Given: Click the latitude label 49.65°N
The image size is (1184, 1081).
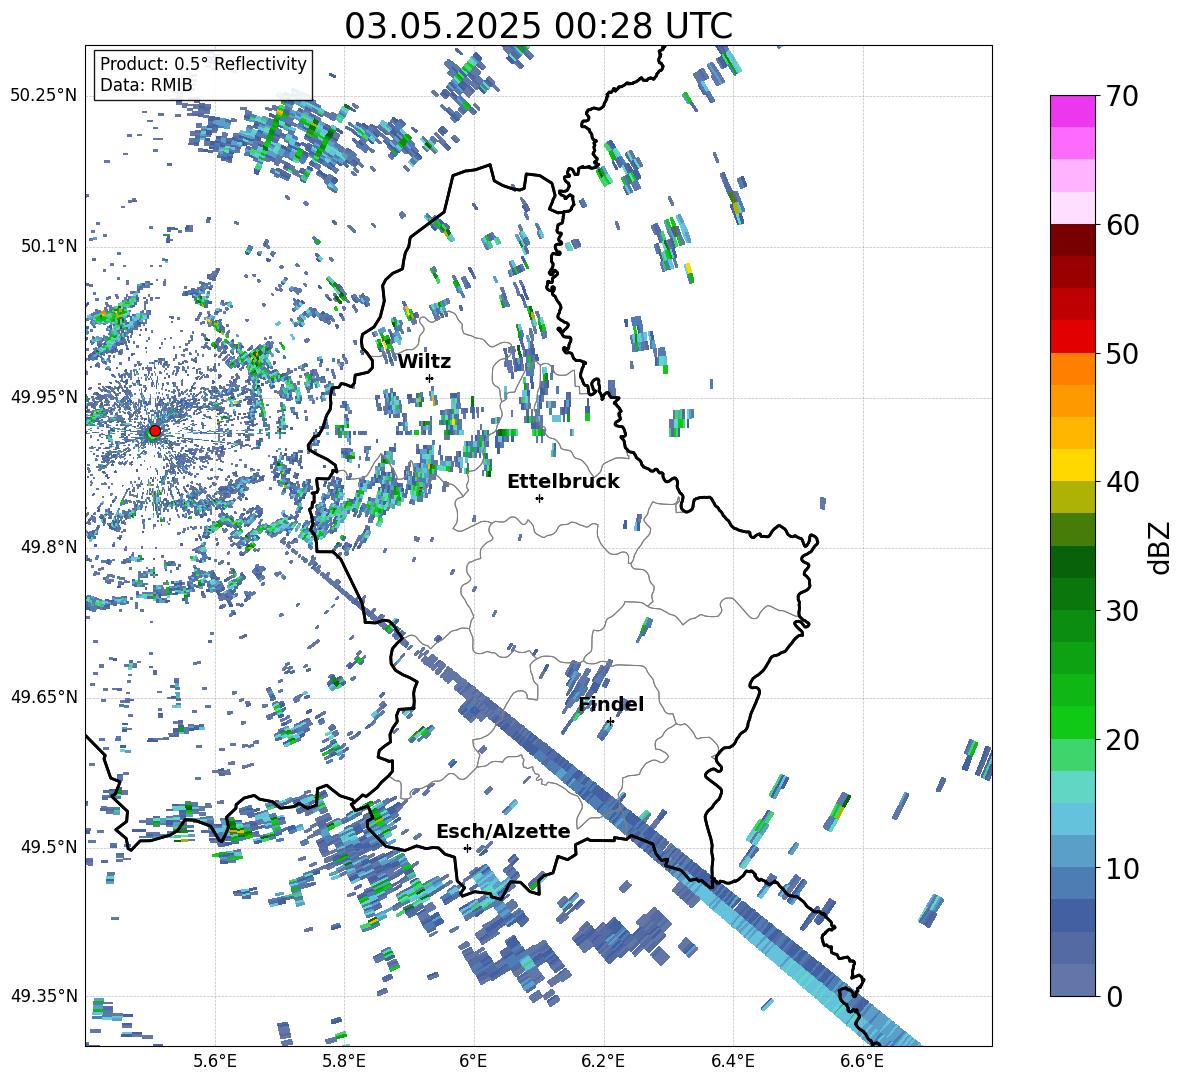Looking at the screenshot, I should tap(44, 696).
